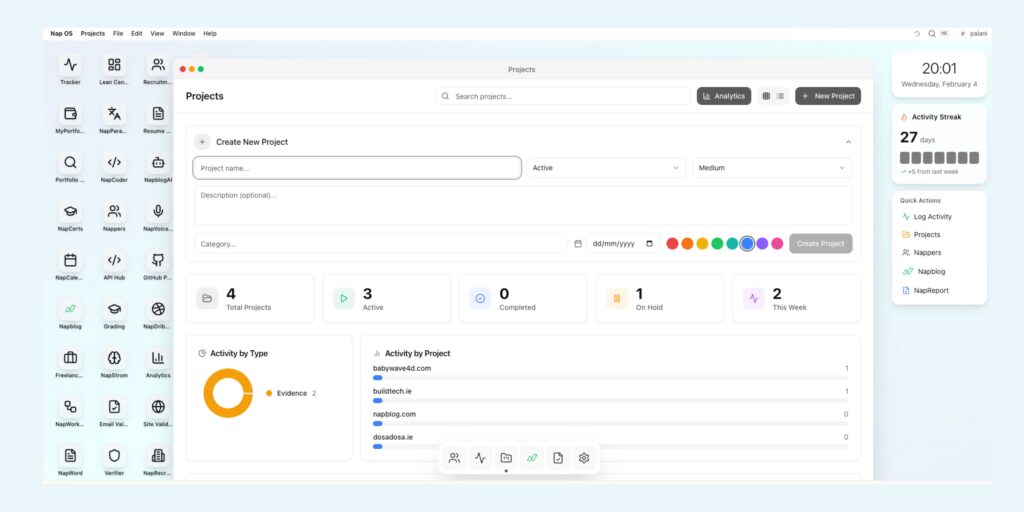This screenshot has height=512, width=1024.
Task: Launch the NapCerts graduation cap icon
Action: pyautogui.click(x=71, y=212)
